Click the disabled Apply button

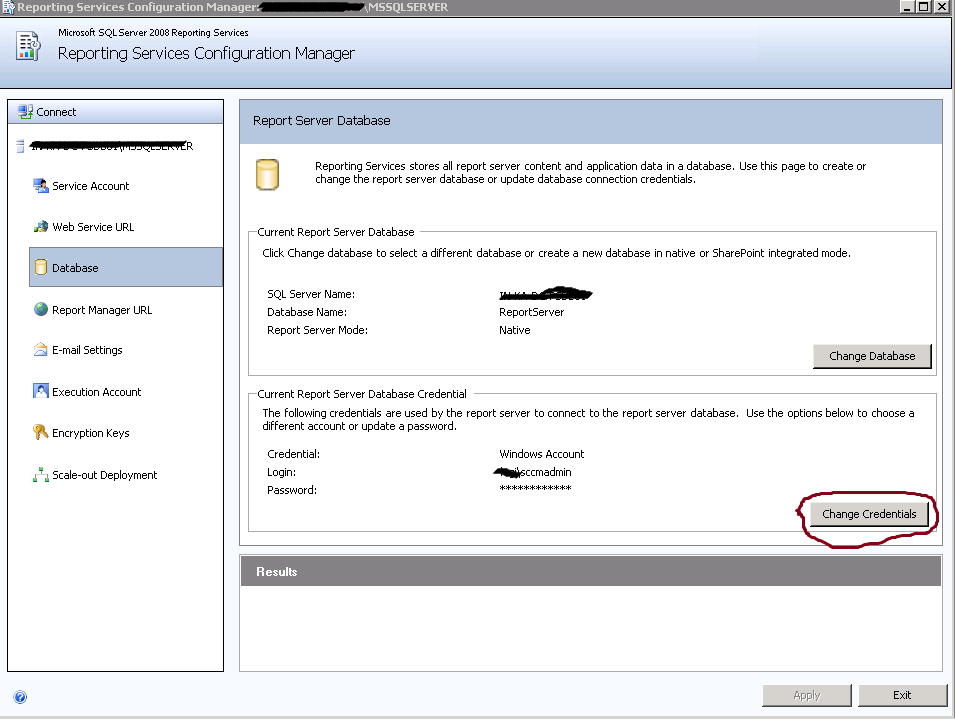pos(806,695)
